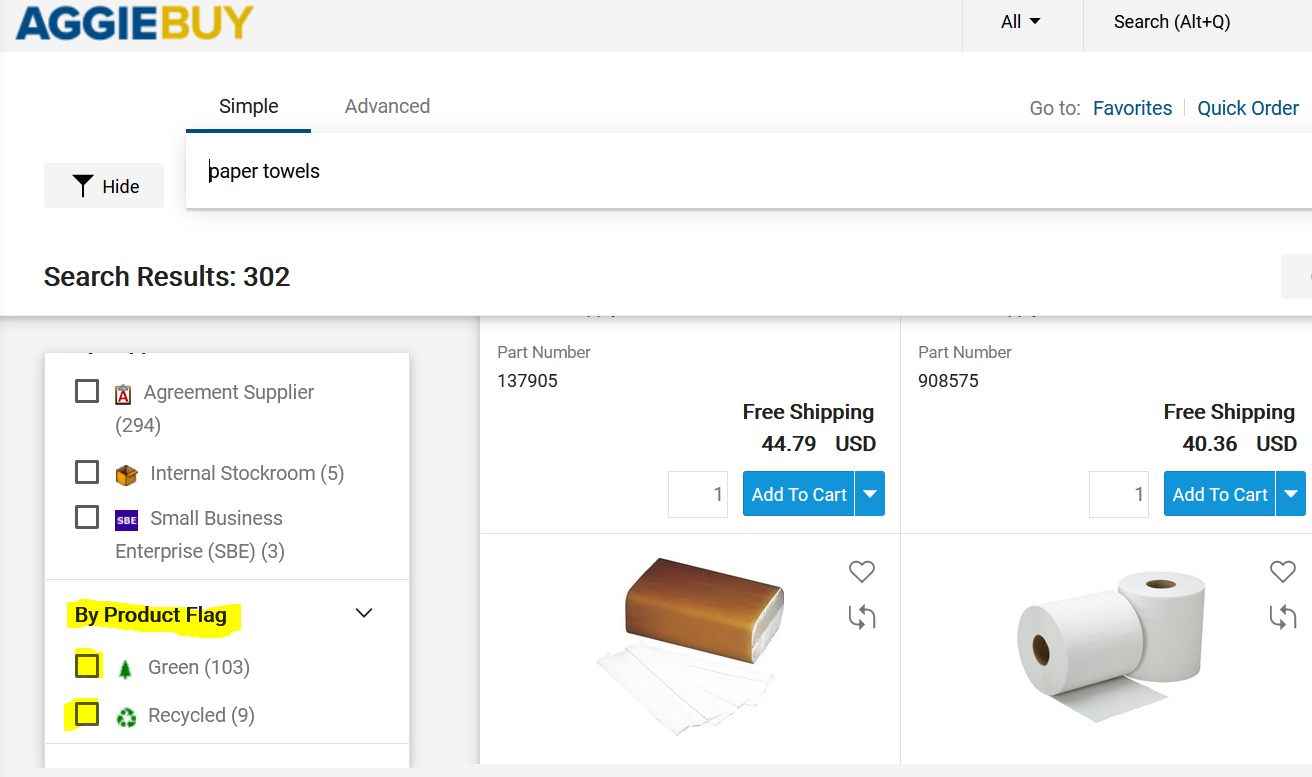Viewport: 1312px width, 777px height.
Task: Click the By Product Flag heading
Action: [151, 615]
